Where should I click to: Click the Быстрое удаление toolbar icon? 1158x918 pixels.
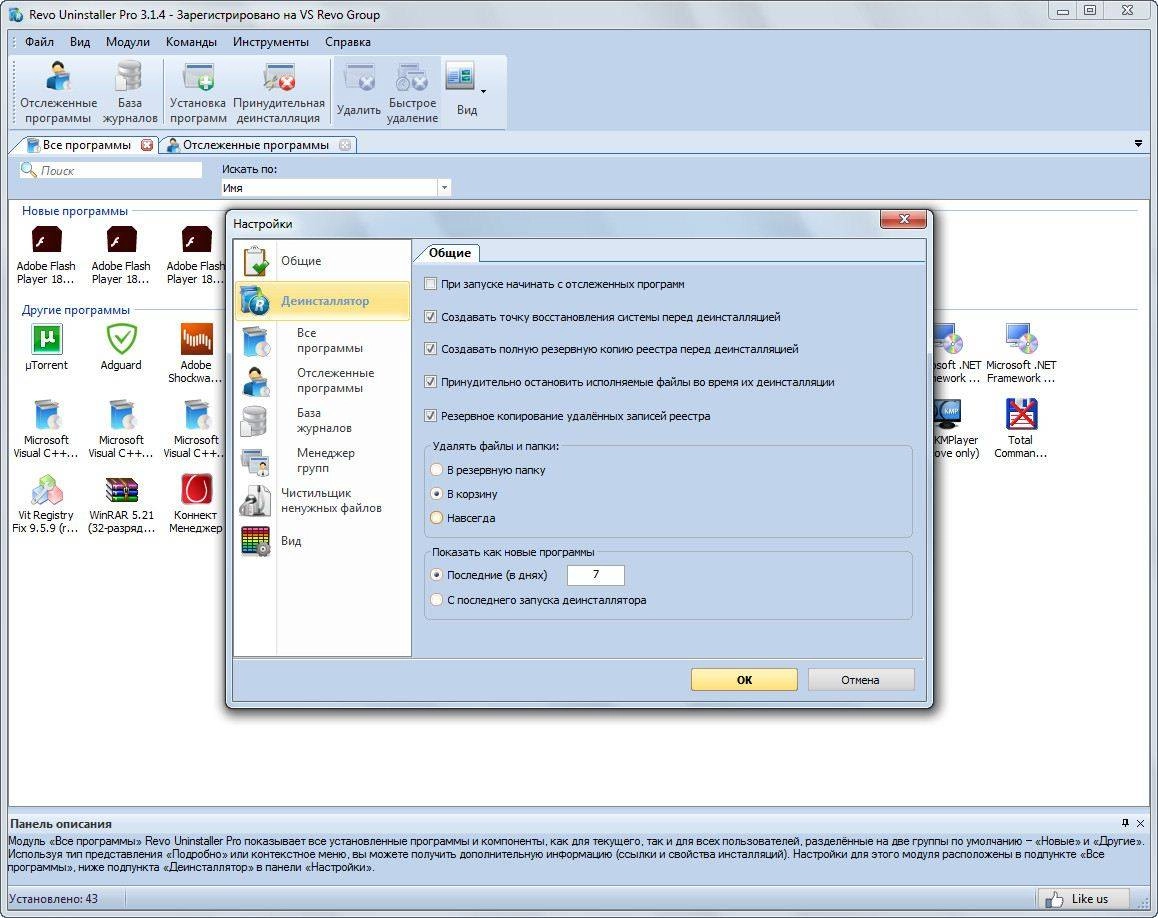(412, 92)
